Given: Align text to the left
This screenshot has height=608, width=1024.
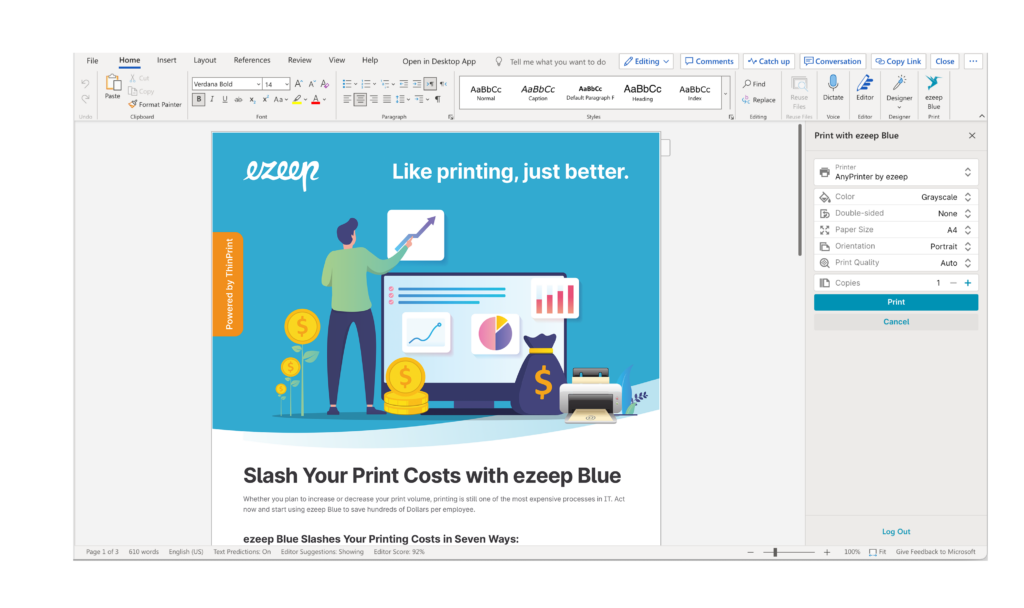Looking at the screenshot, I should coord(347,100).
